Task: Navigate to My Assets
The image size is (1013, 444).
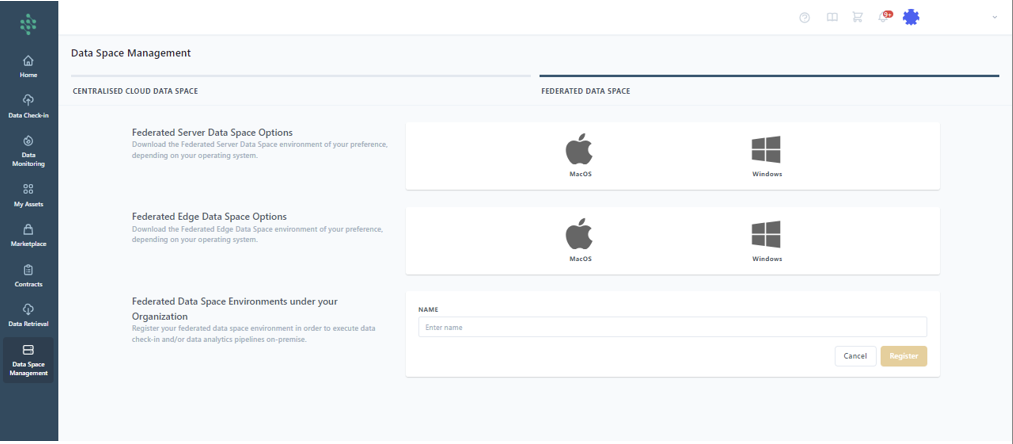Action: pyautogui.click(x=28, y=194)
